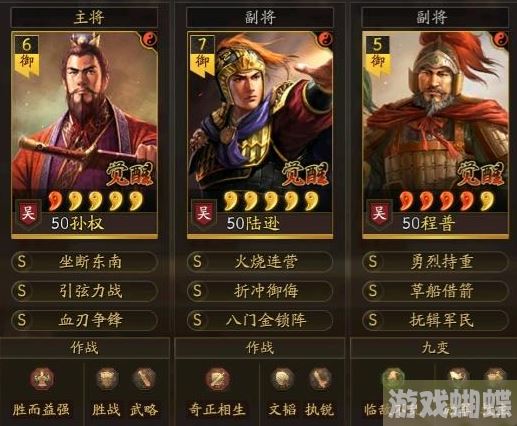Screen dimensions: 517x426
Task: Open the 奇正相生 book icon
Action: 217,379
